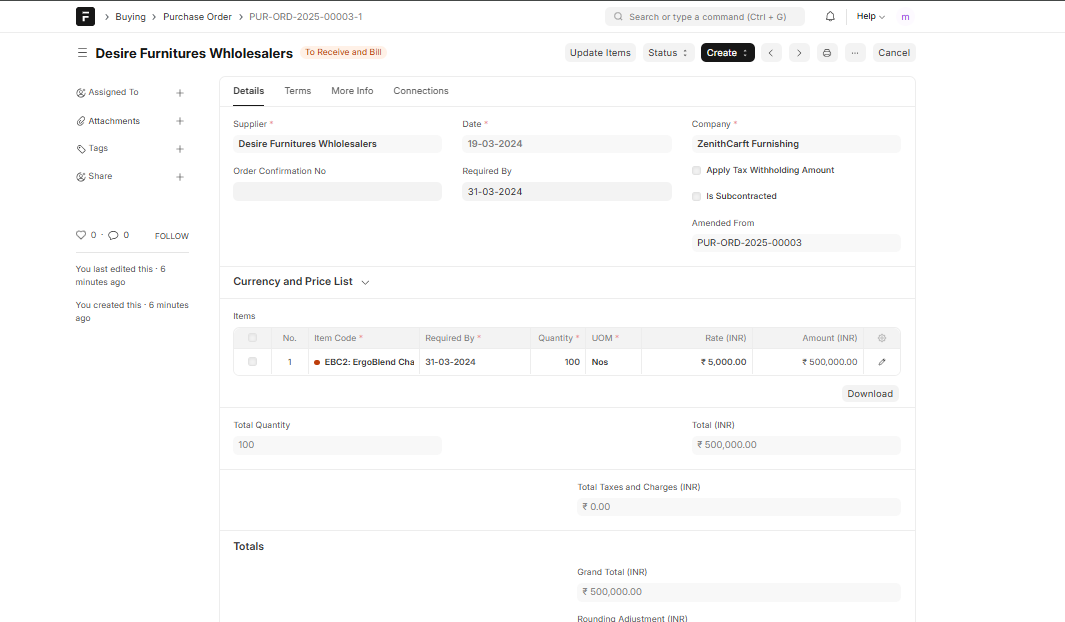The image size is (1065, 622).
Task: Click the Assigned To icon
Action: tap(81, 92)
